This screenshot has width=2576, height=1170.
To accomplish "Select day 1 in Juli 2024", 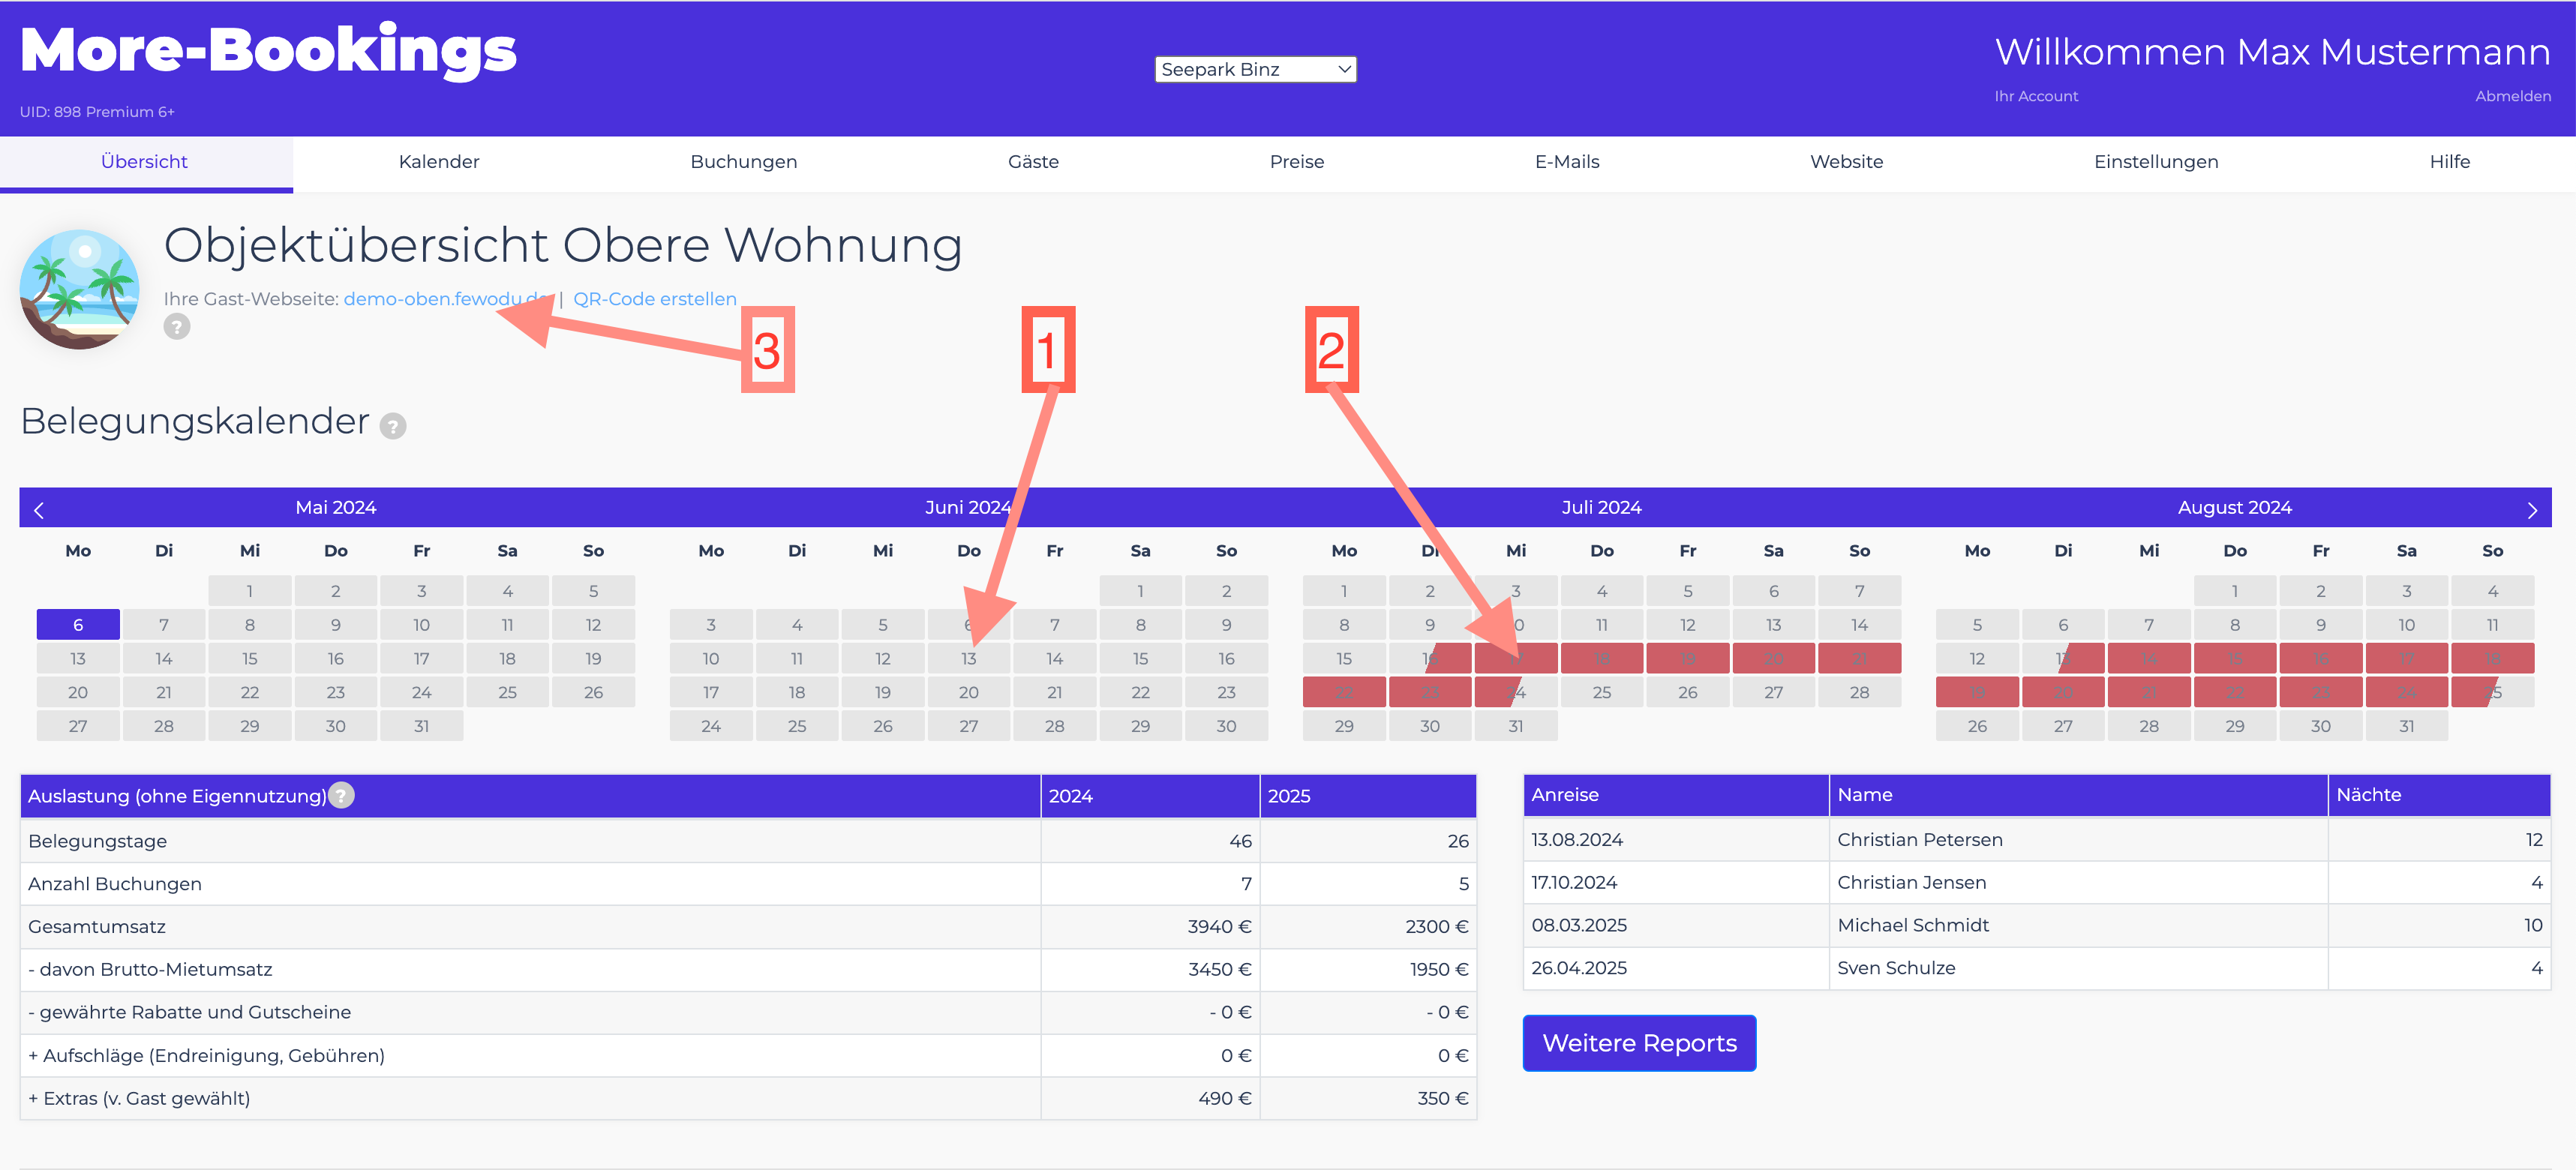I will coord(1343,592).
